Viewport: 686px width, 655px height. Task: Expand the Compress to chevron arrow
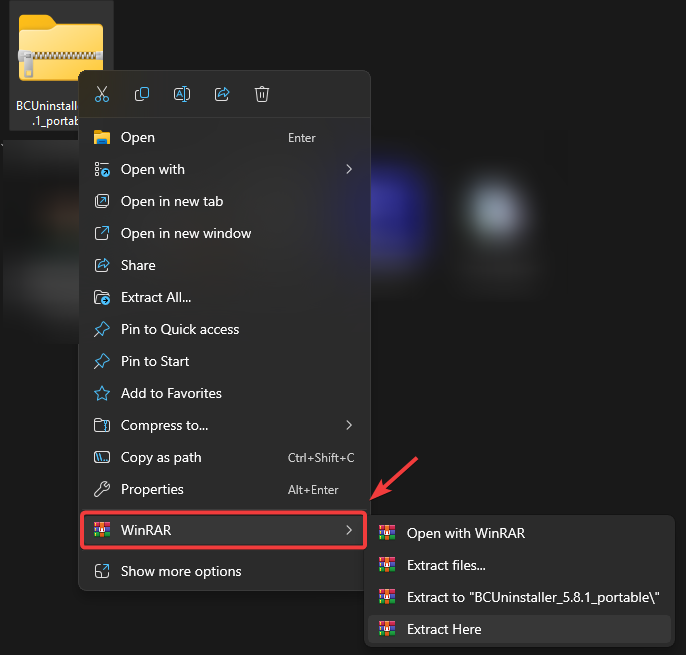[349, 425]
